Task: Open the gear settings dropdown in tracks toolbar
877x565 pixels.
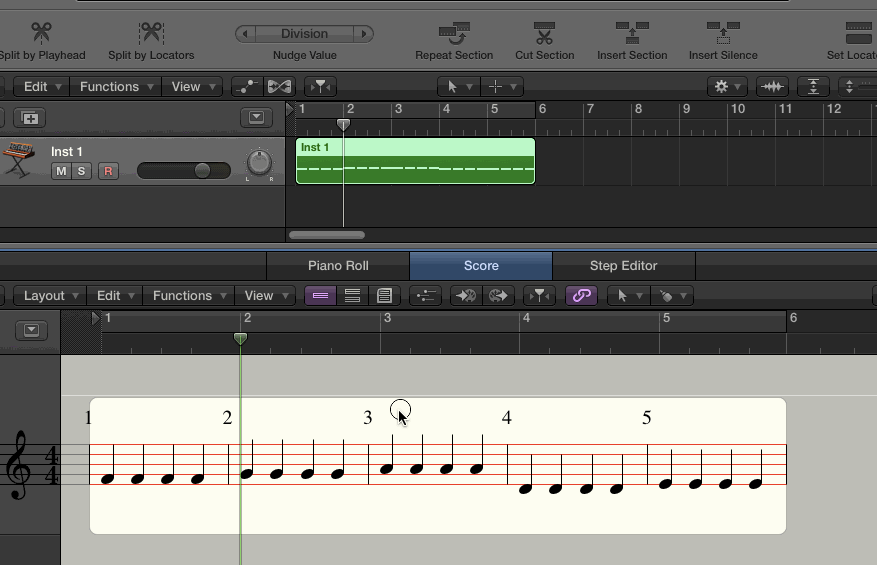Action: point(726,87)
